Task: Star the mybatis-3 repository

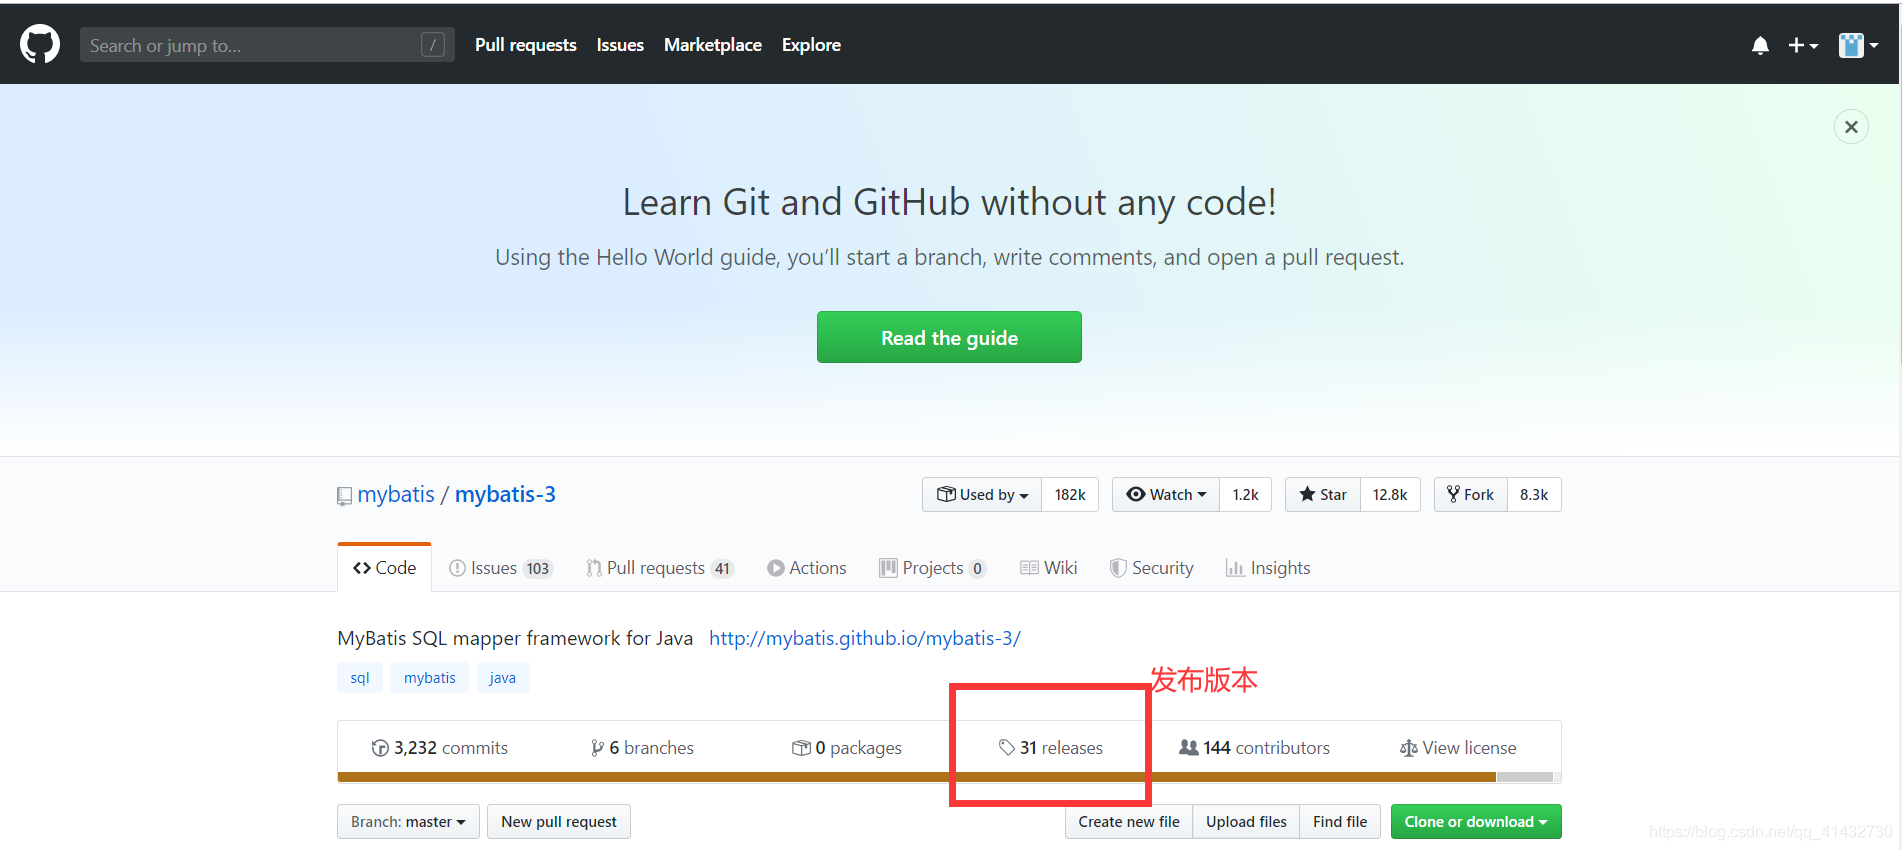Action: coord(1323,494)
